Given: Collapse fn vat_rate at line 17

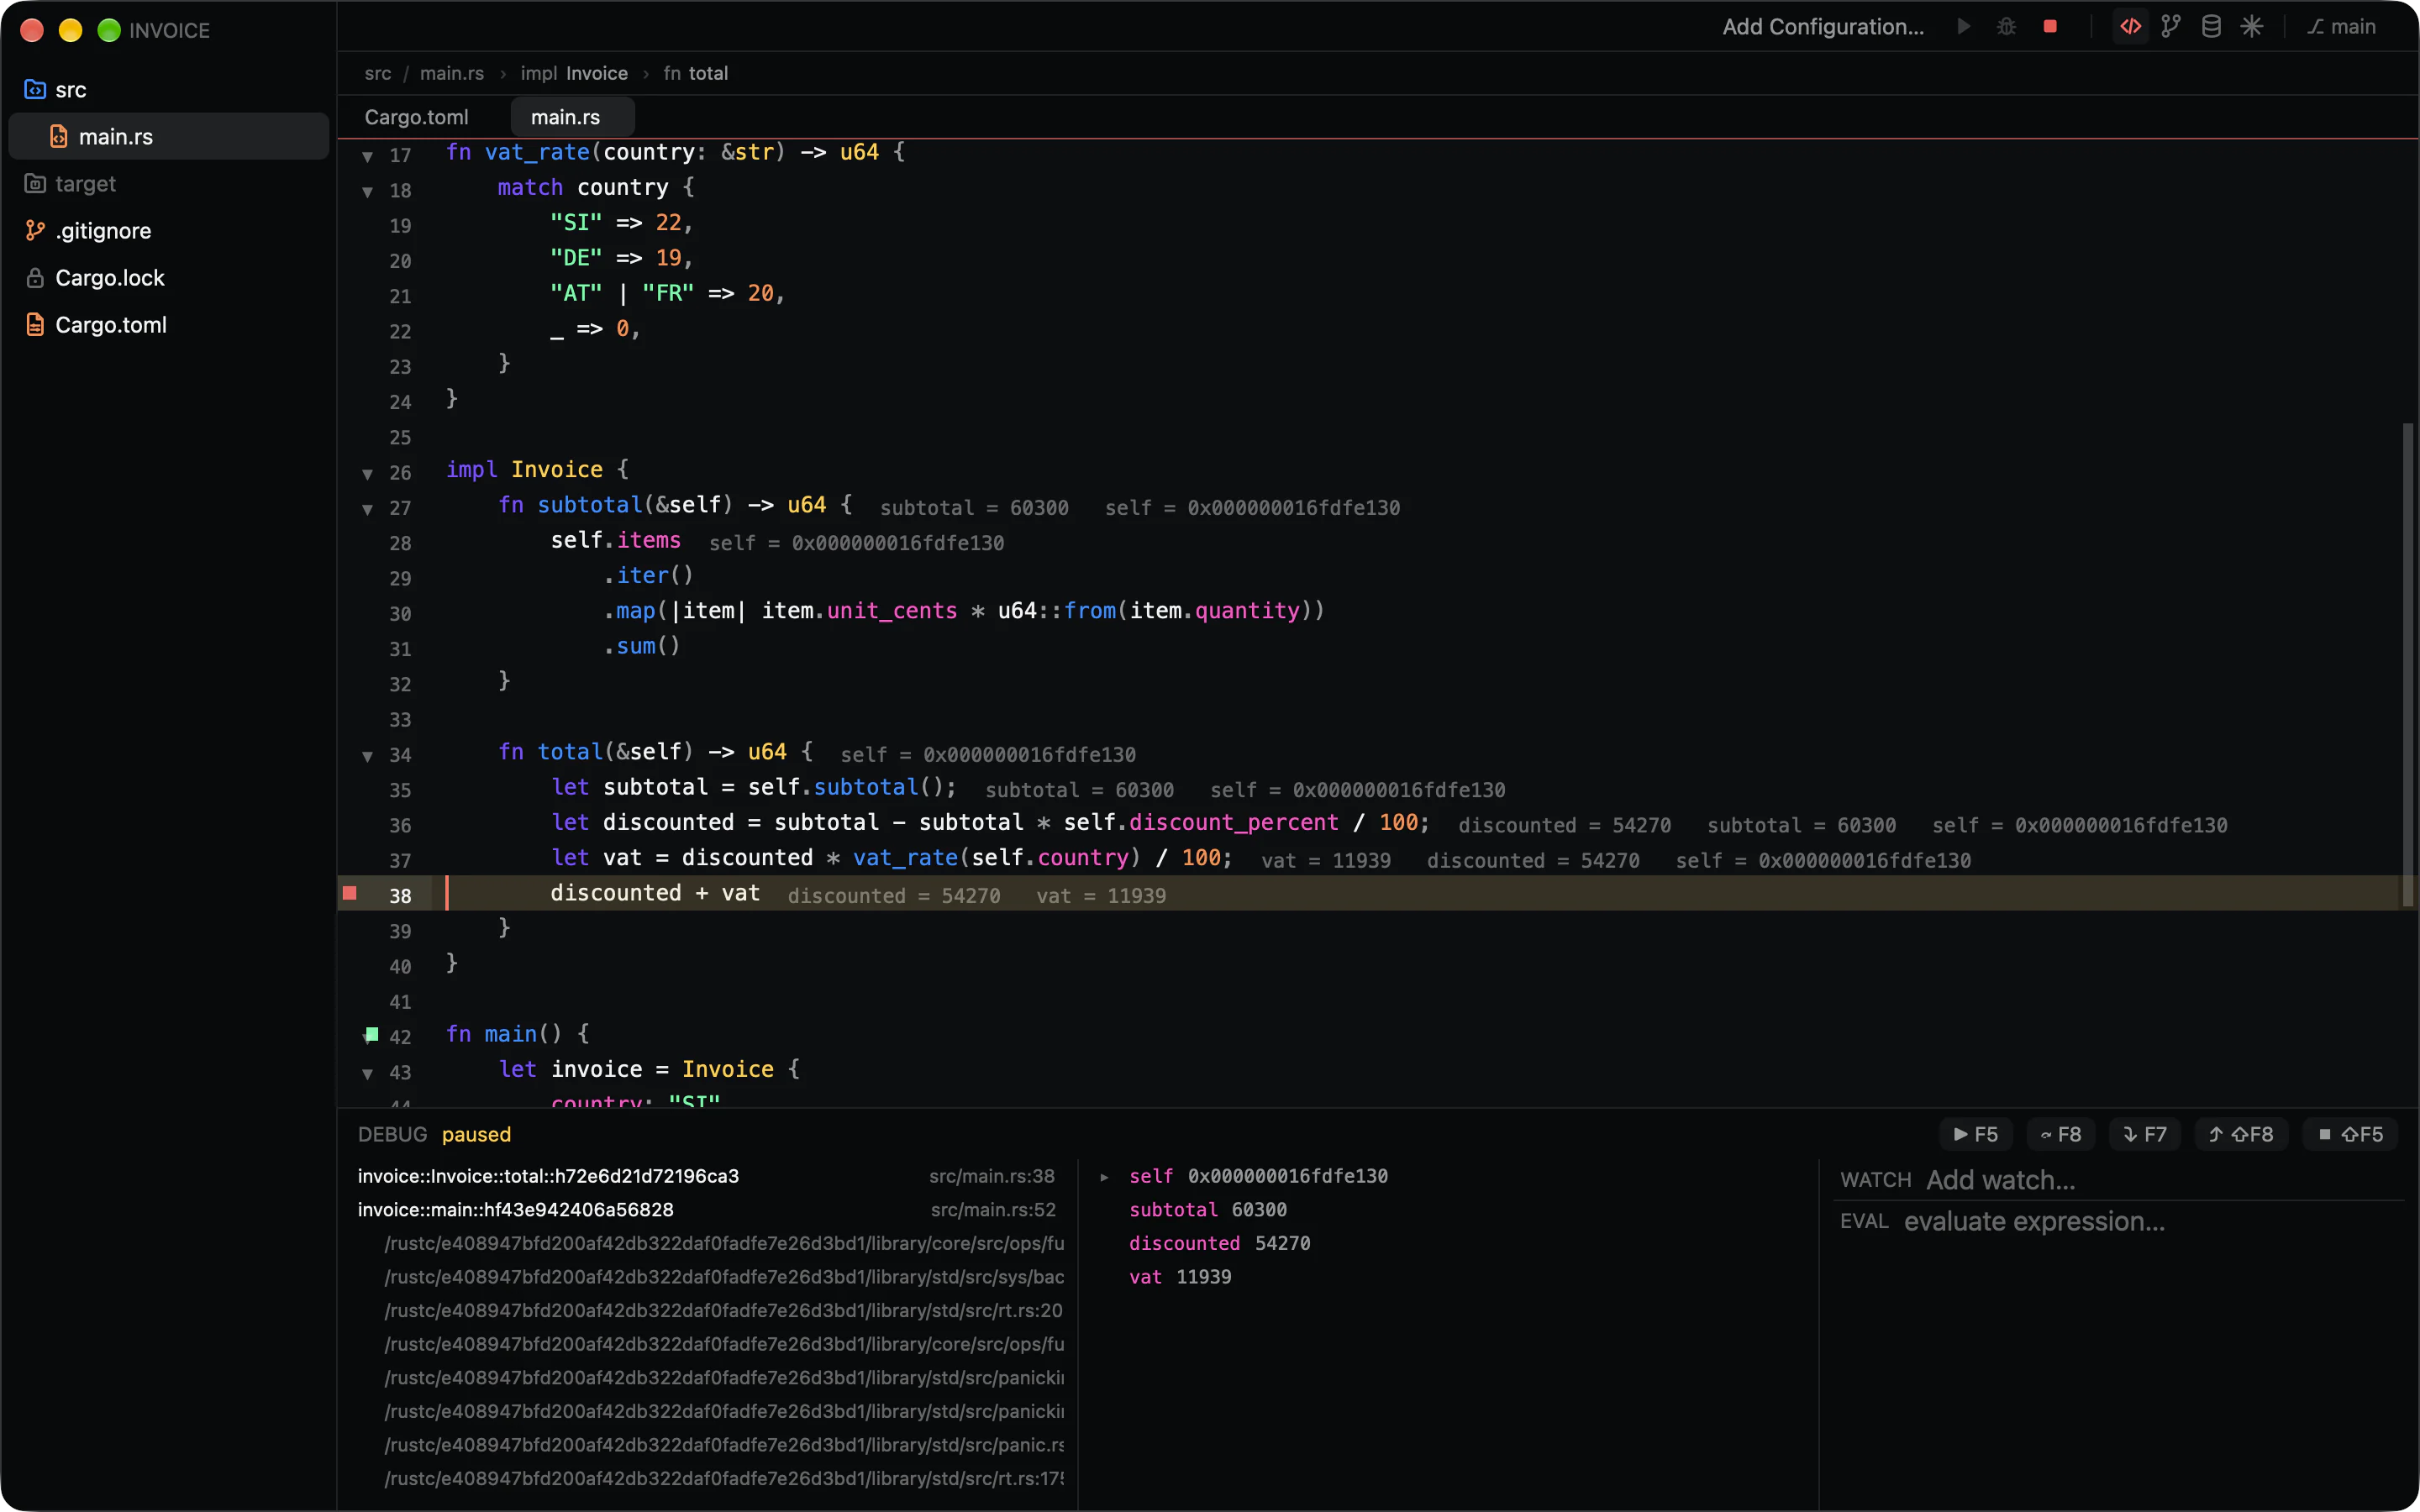Looking at the screenshot, I should click(368, 156).
